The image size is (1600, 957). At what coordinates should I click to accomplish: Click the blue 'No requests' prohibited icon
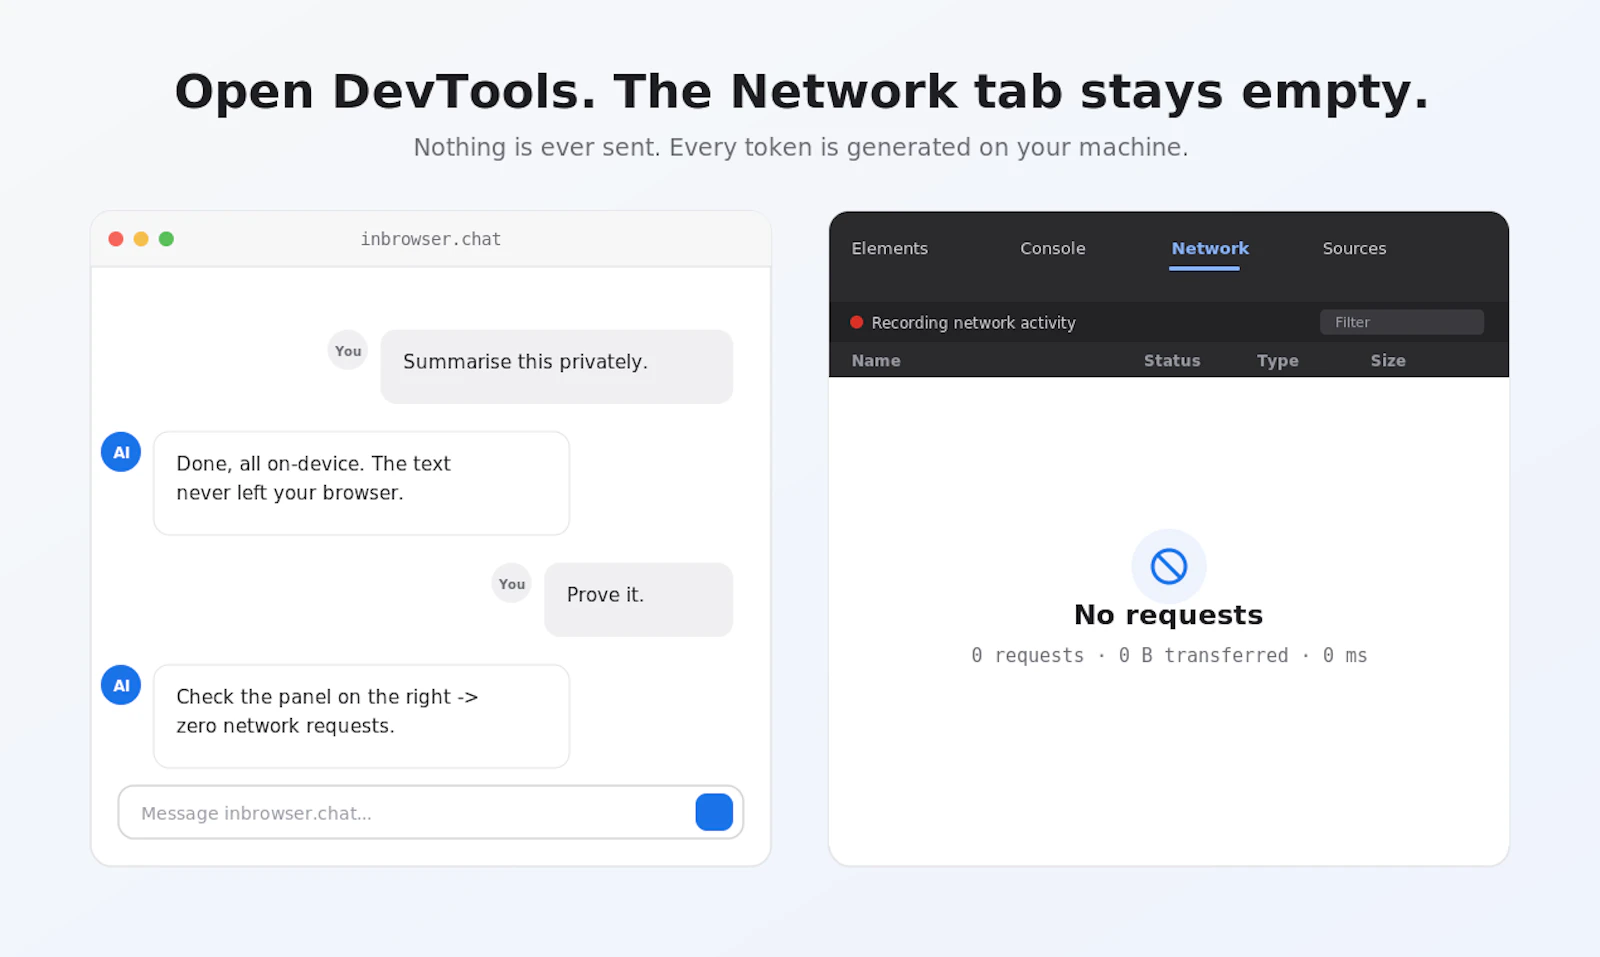[1169, 566]
